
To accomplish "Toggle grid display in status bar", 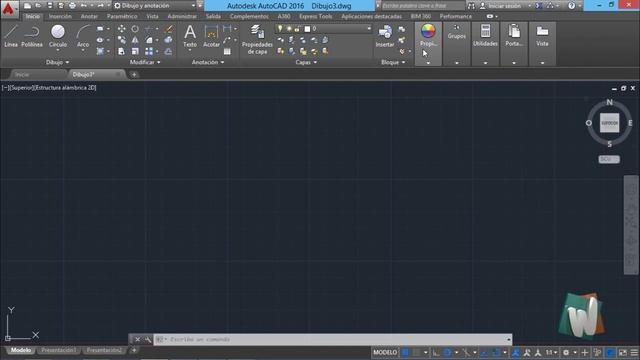I will [x=405, y=352].
